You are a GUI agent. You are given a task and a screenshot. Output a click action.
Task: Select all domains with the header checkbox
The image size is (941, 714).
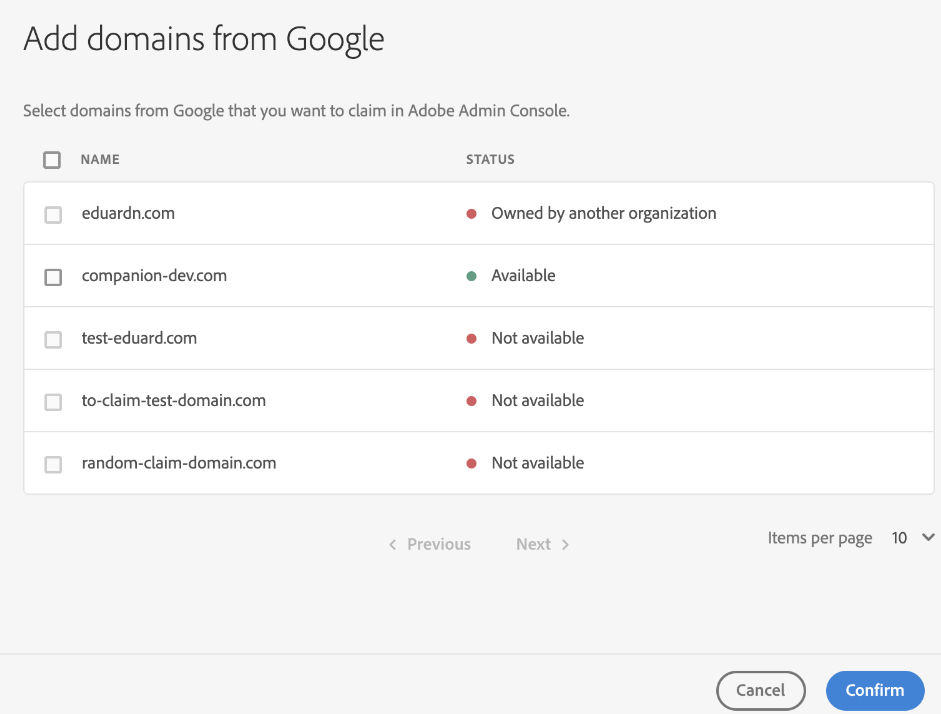tap(53, 159)
